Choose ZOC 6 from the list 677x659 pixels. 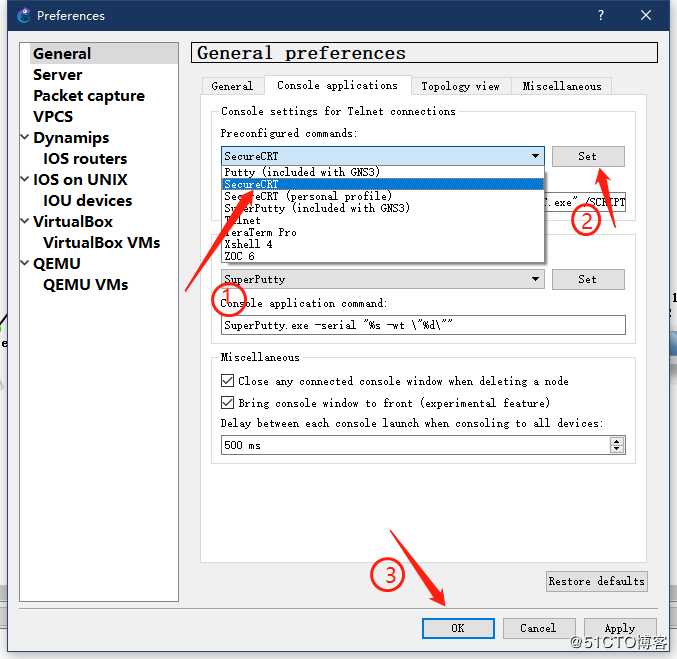point(383,256)
